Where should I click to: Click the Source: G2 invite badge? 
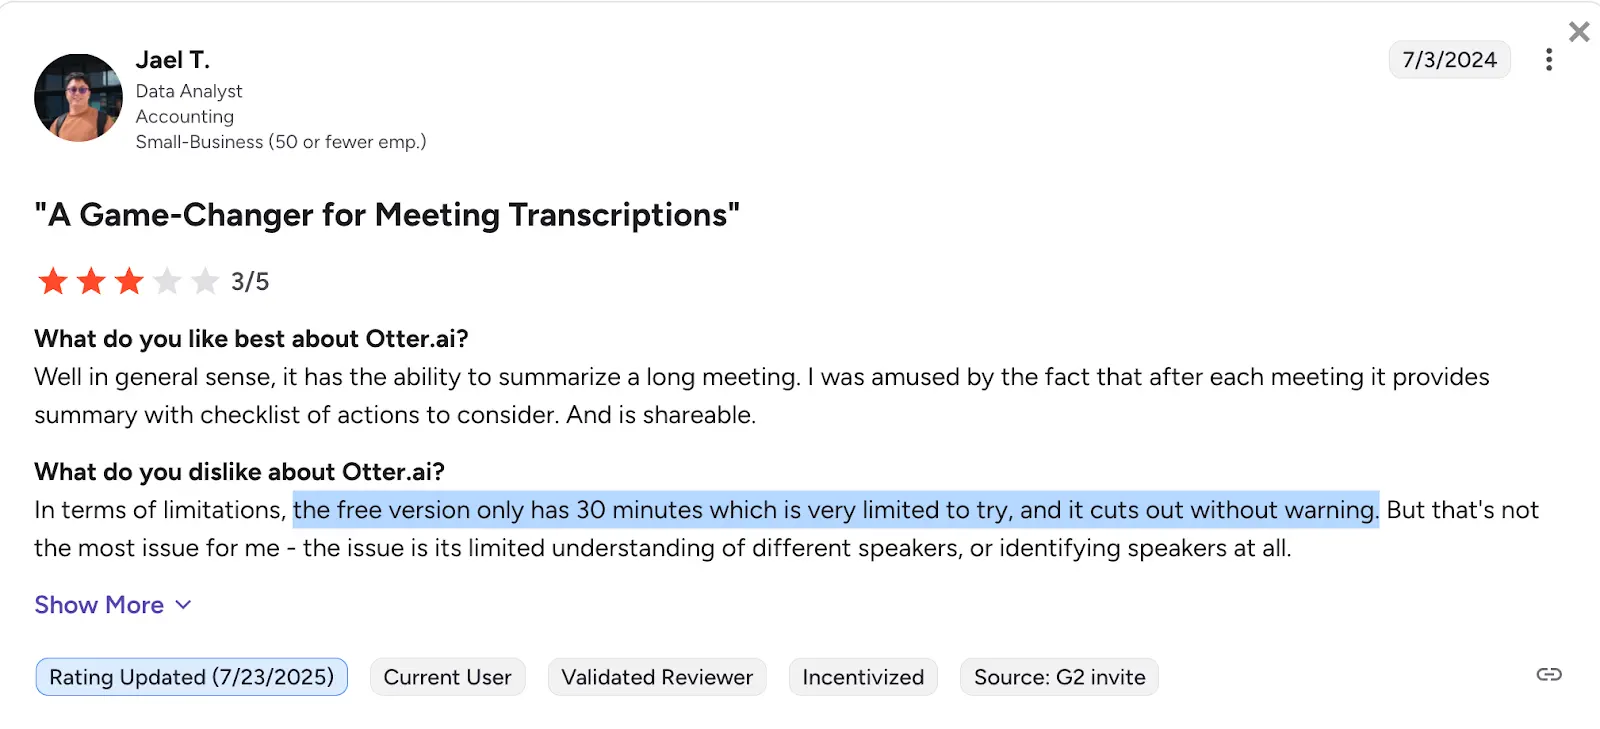coord(1059,677)
